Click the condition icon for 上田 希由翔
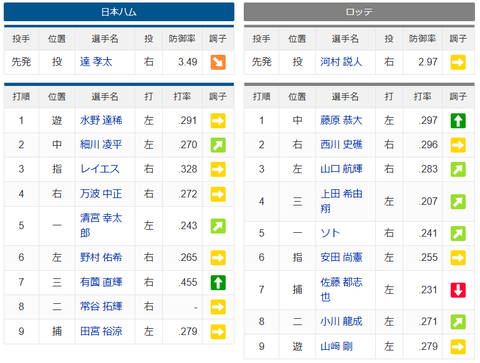This screenshot has width=480, height=363. pos(458,202)
